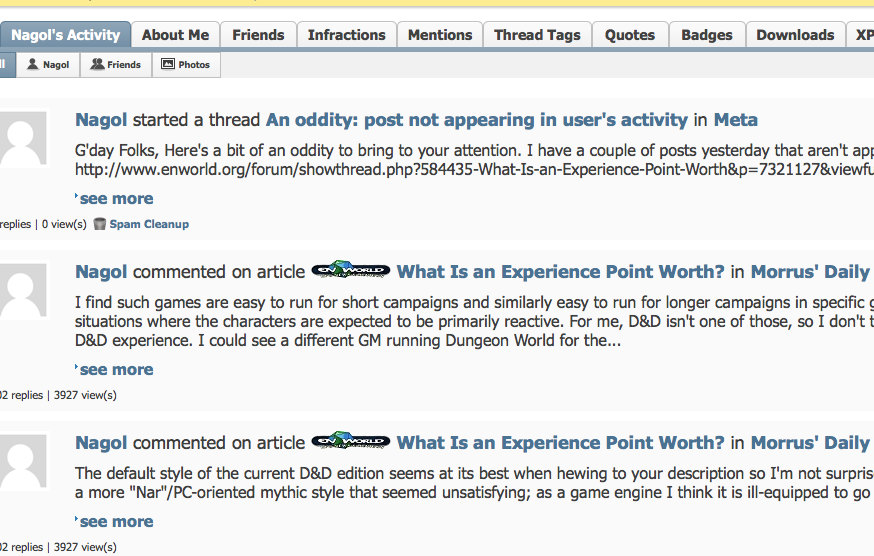This screenshot has height=556, width=874.
Task: Click the EN World logo in the third activity entry
Action: [350, 442]
